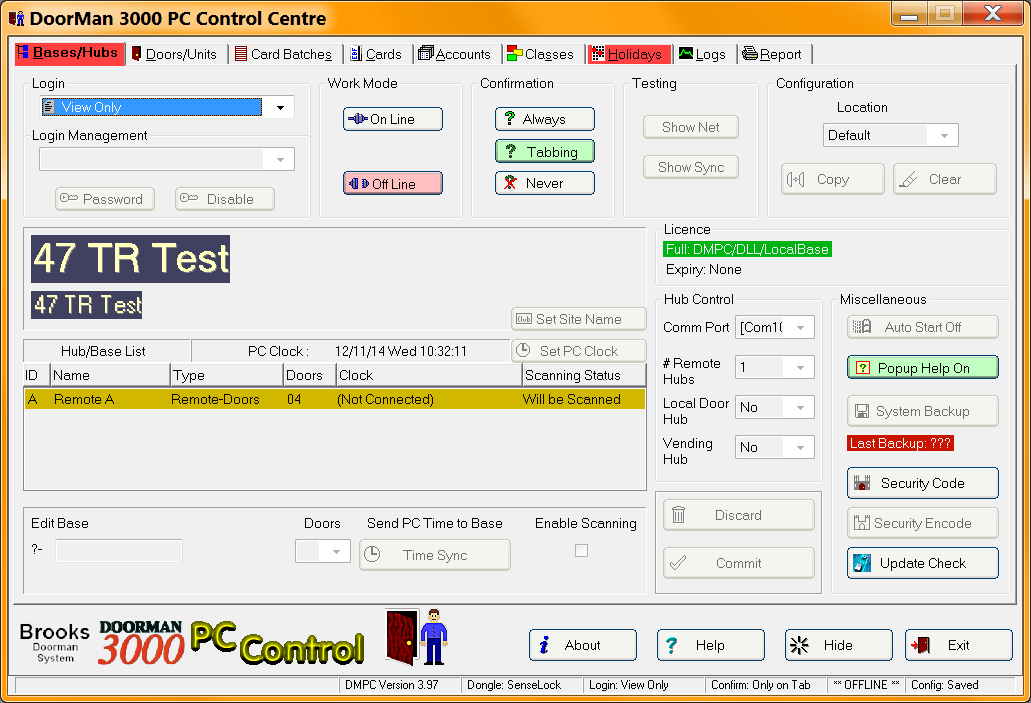
Task: Click the Help question mark icon
Action: [x=671, y=645]
